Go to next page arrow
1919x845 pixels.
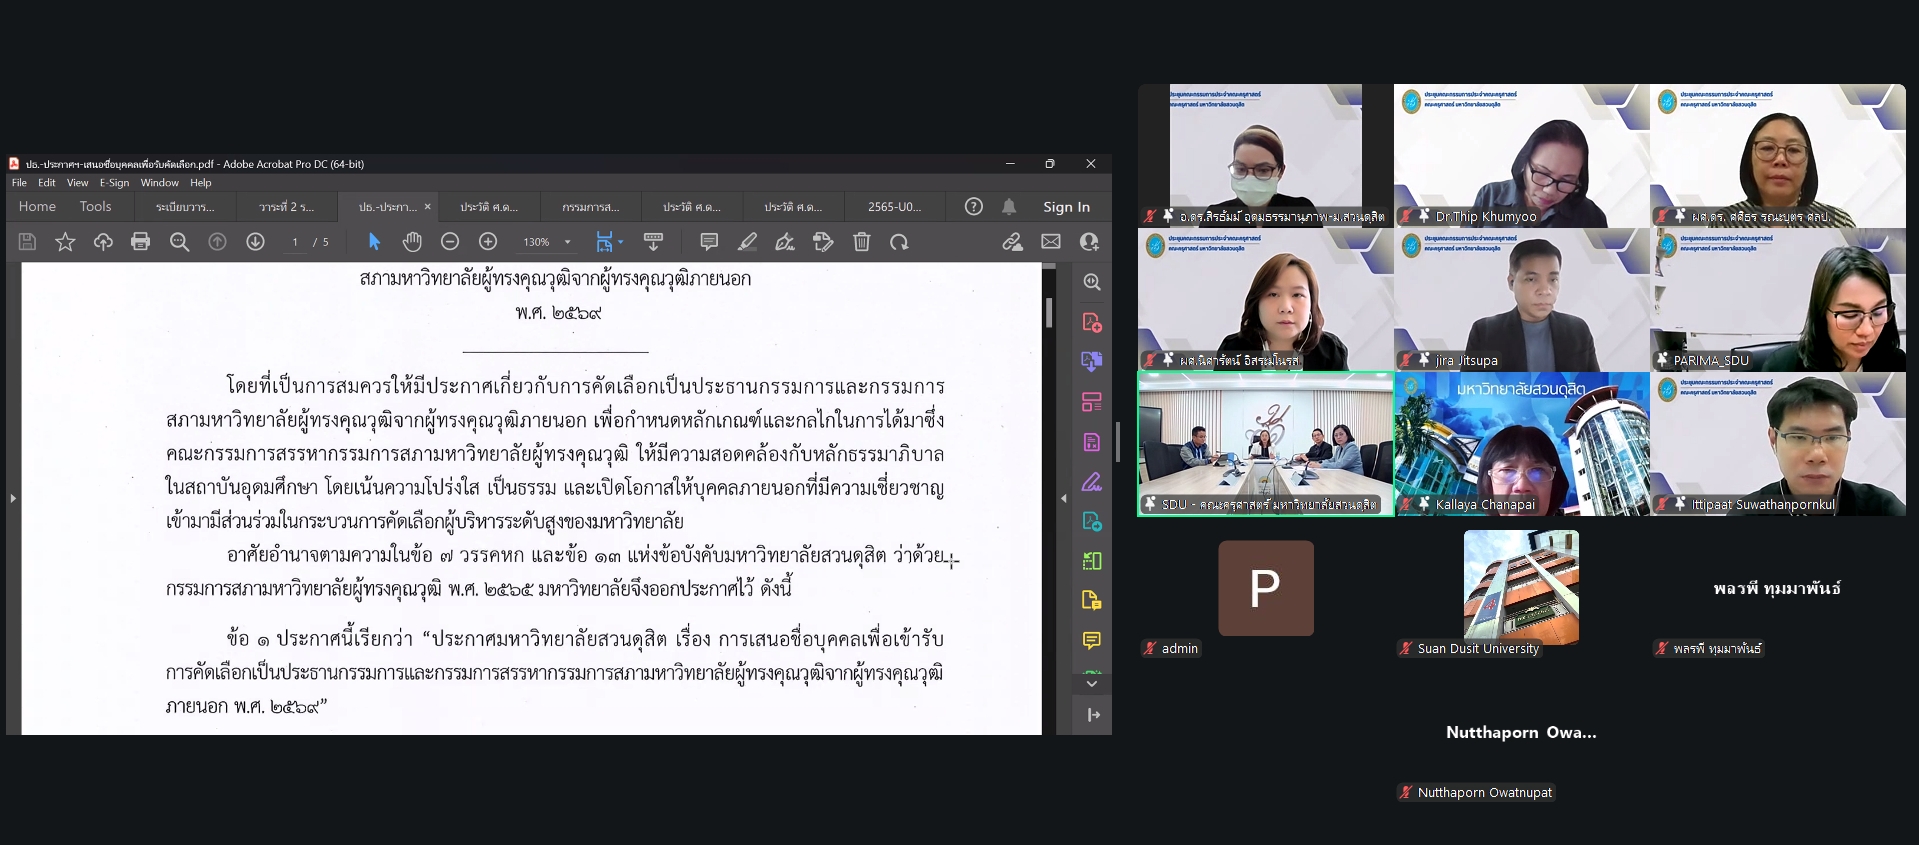point(255,242)
